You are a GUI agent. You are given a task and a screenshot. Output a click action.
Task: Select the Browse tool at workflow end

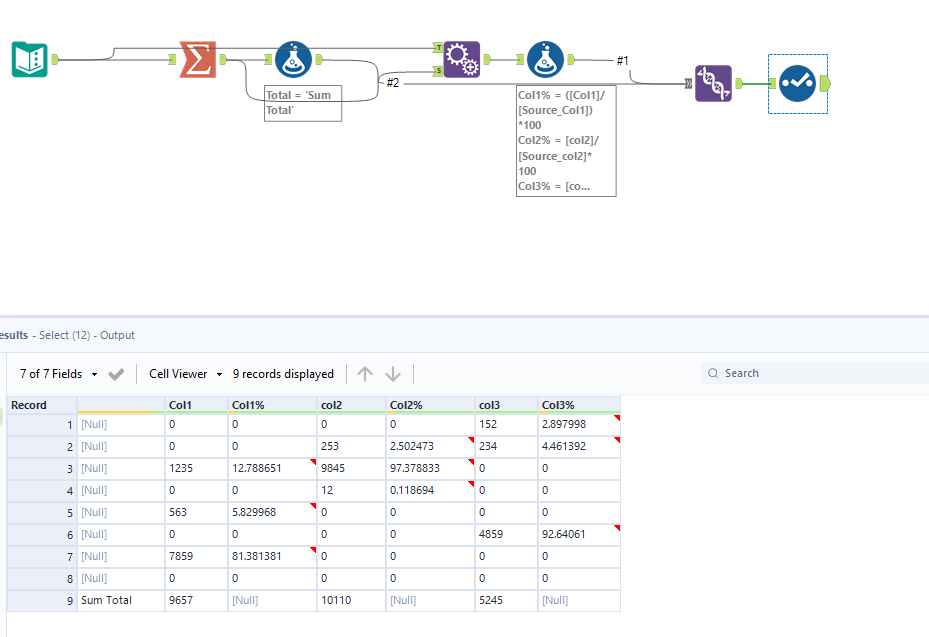pyautogui.click(x=797, y=84)
